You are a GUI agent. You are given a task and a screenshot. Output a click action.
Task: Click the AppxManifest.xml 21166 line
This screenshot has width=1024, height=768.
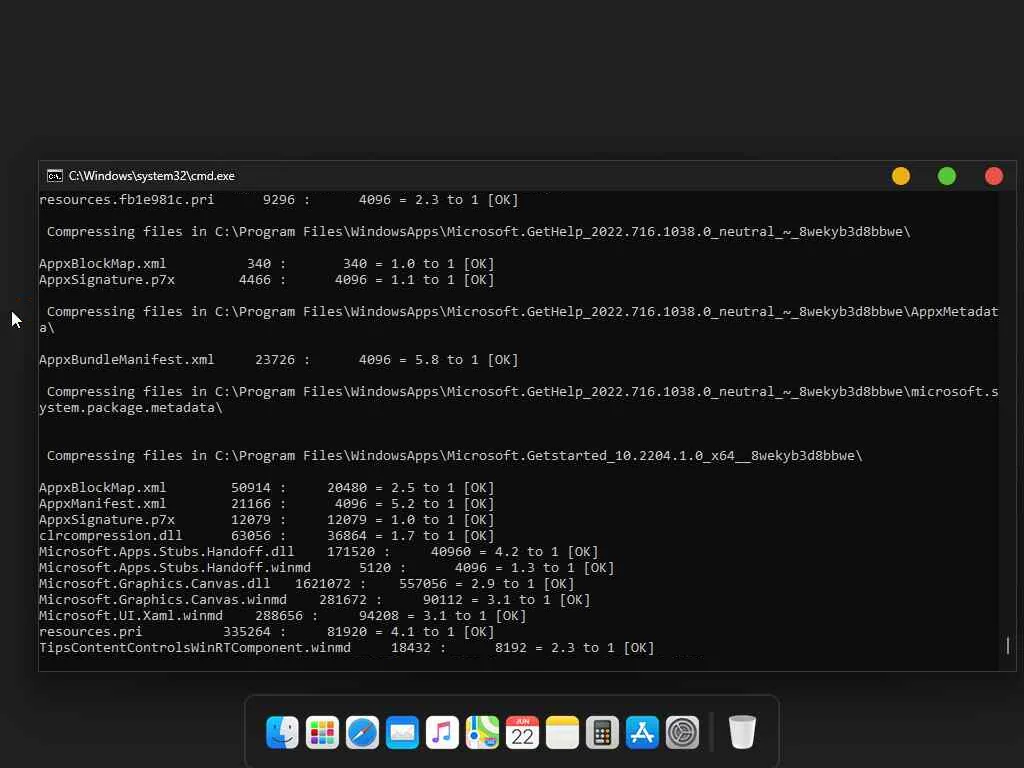pos(267,504)
